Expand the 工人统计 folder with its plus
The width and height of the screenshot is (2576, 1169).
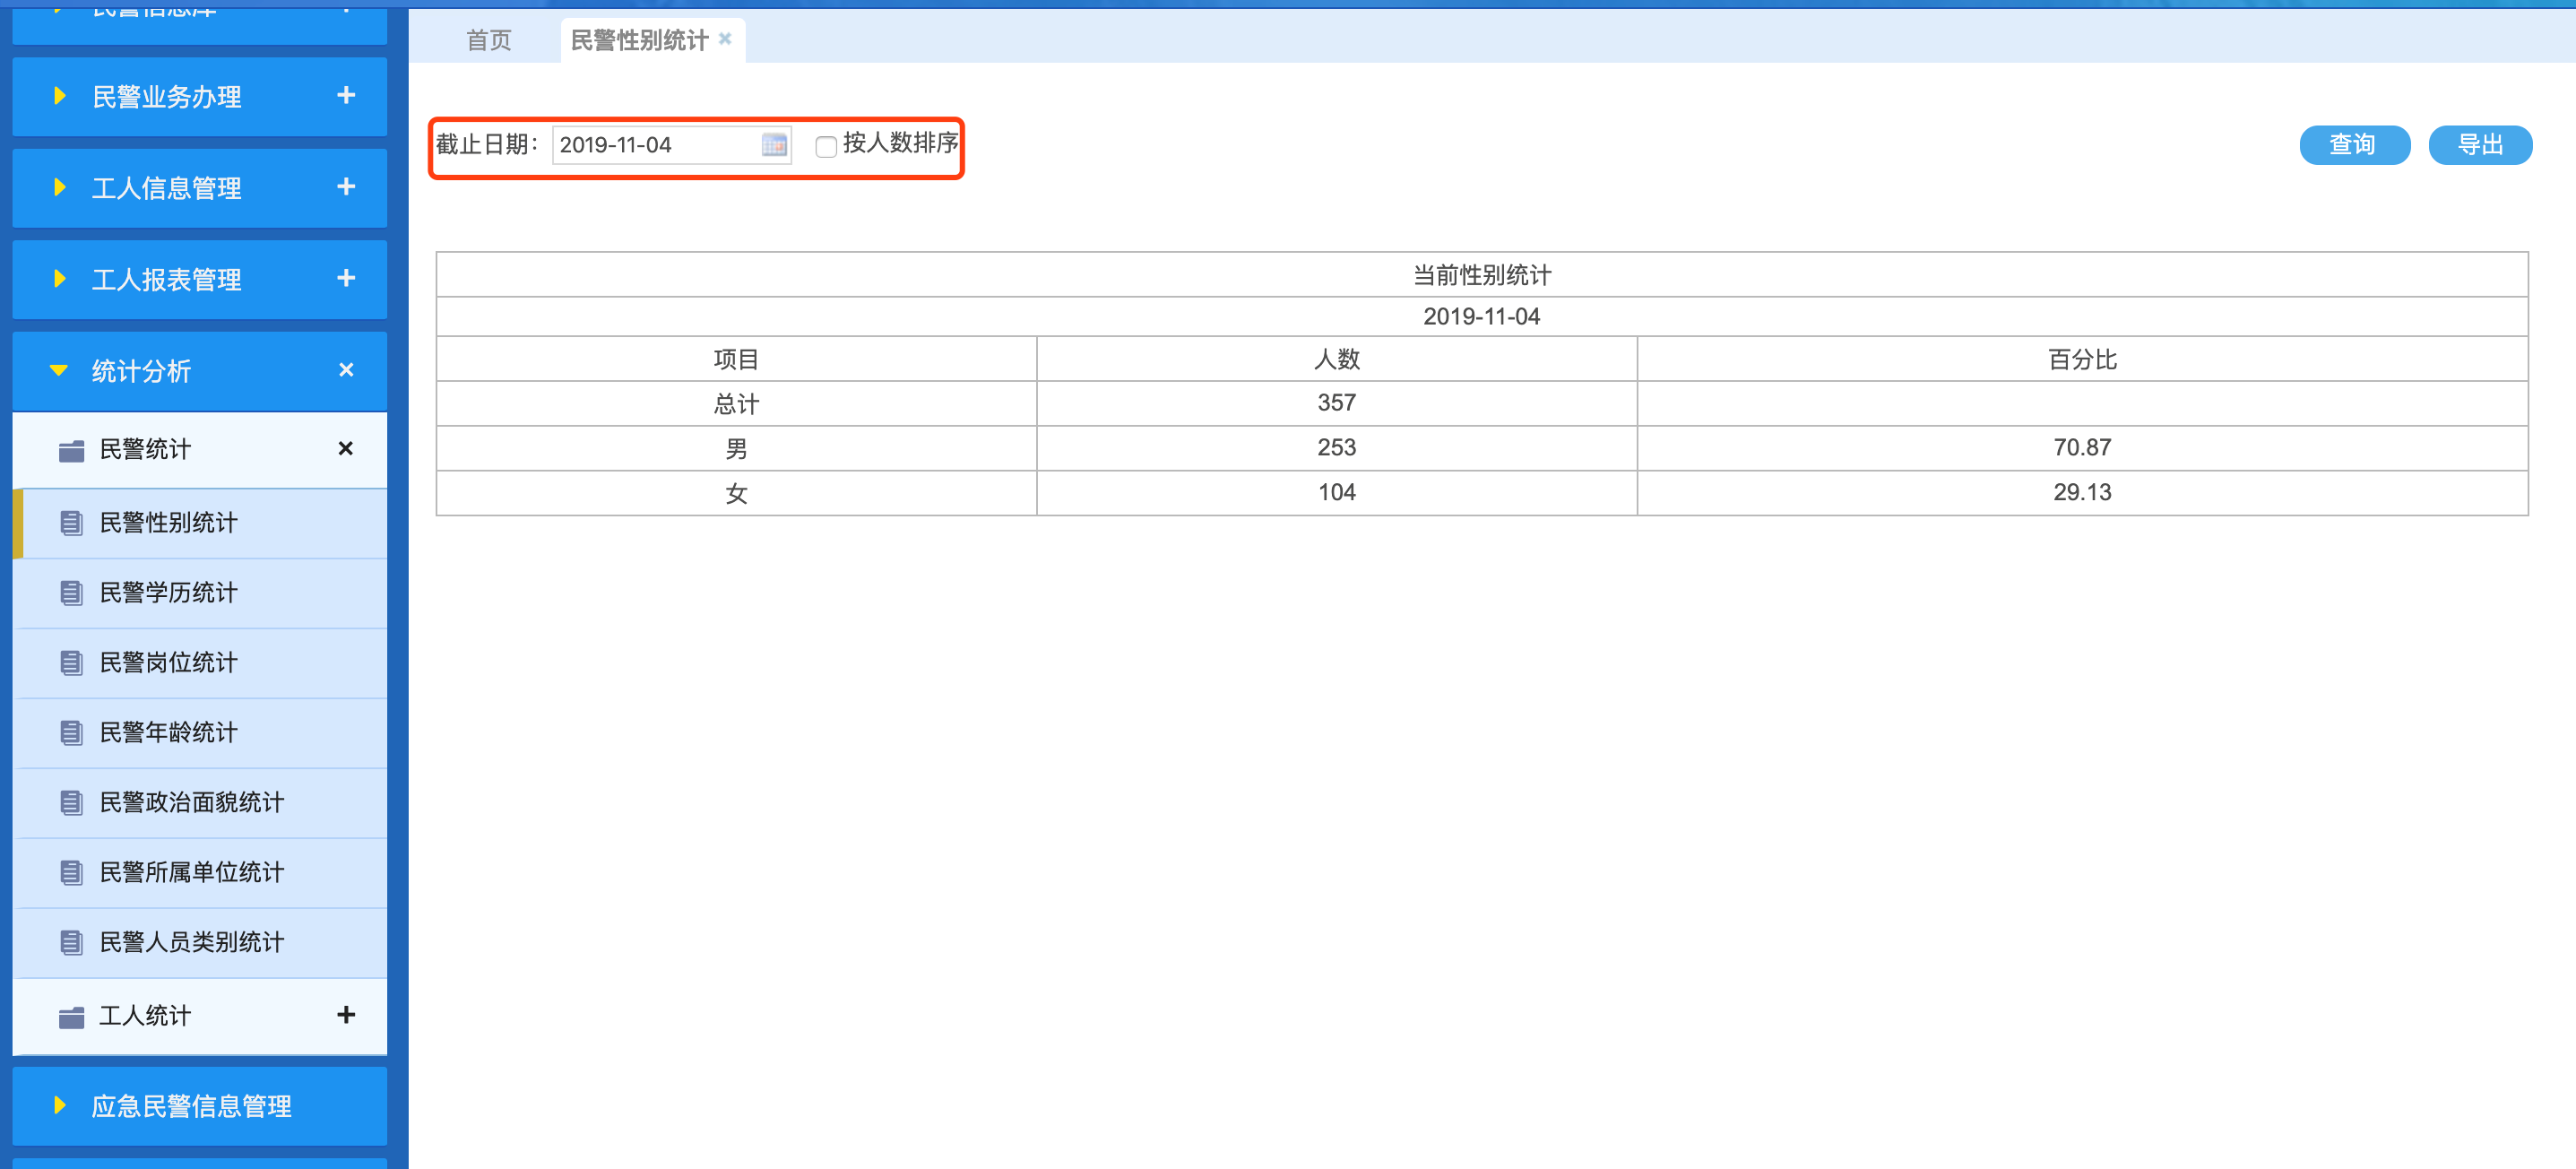[346, 1014]
